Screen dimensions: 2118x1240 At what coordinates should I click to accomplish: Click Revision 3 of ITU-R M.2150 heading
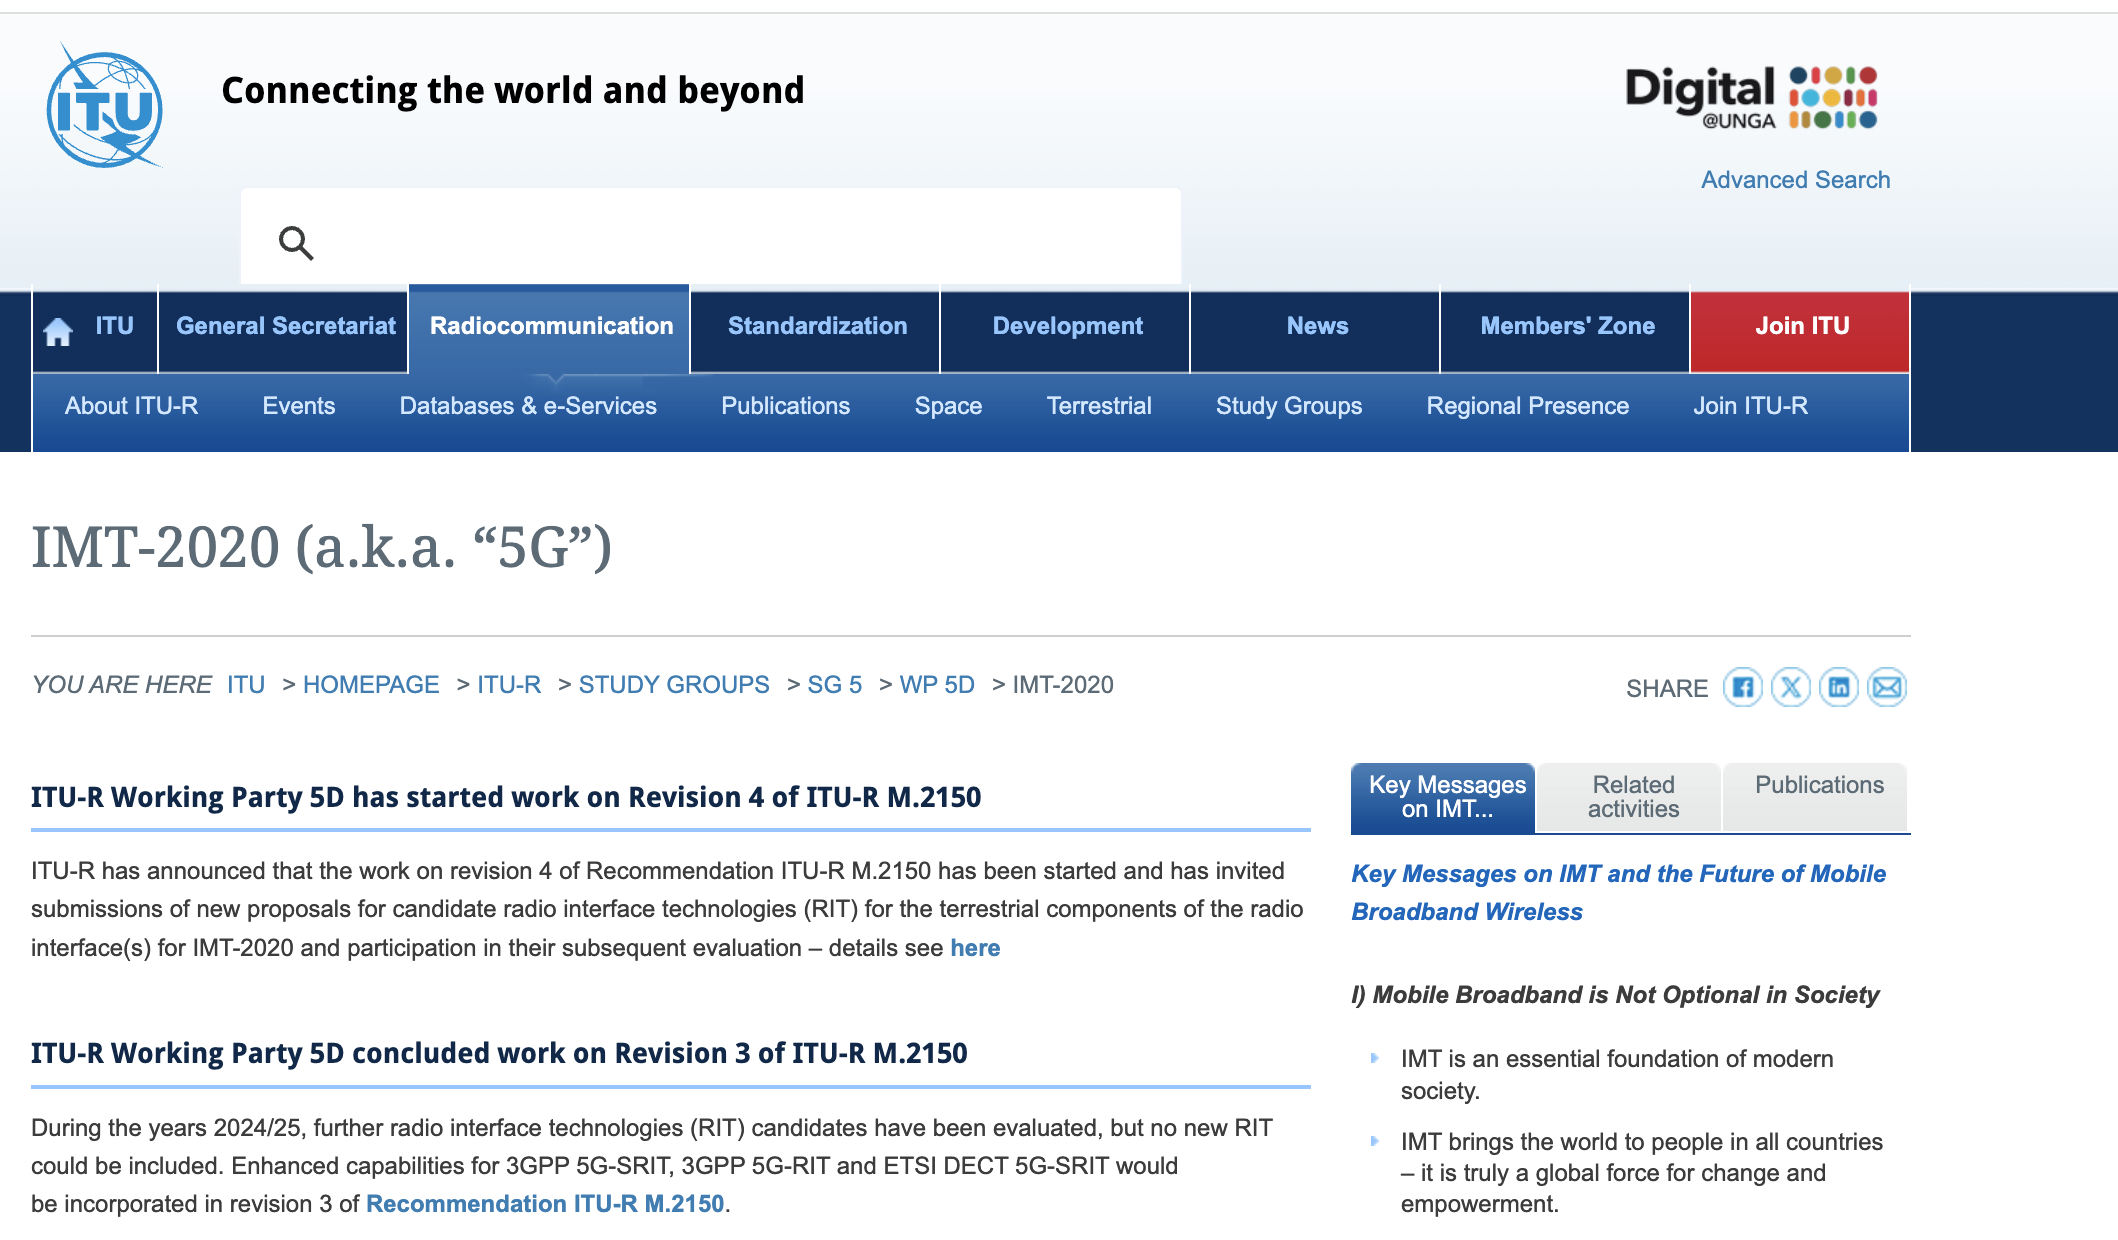[x=499, y=1053]
